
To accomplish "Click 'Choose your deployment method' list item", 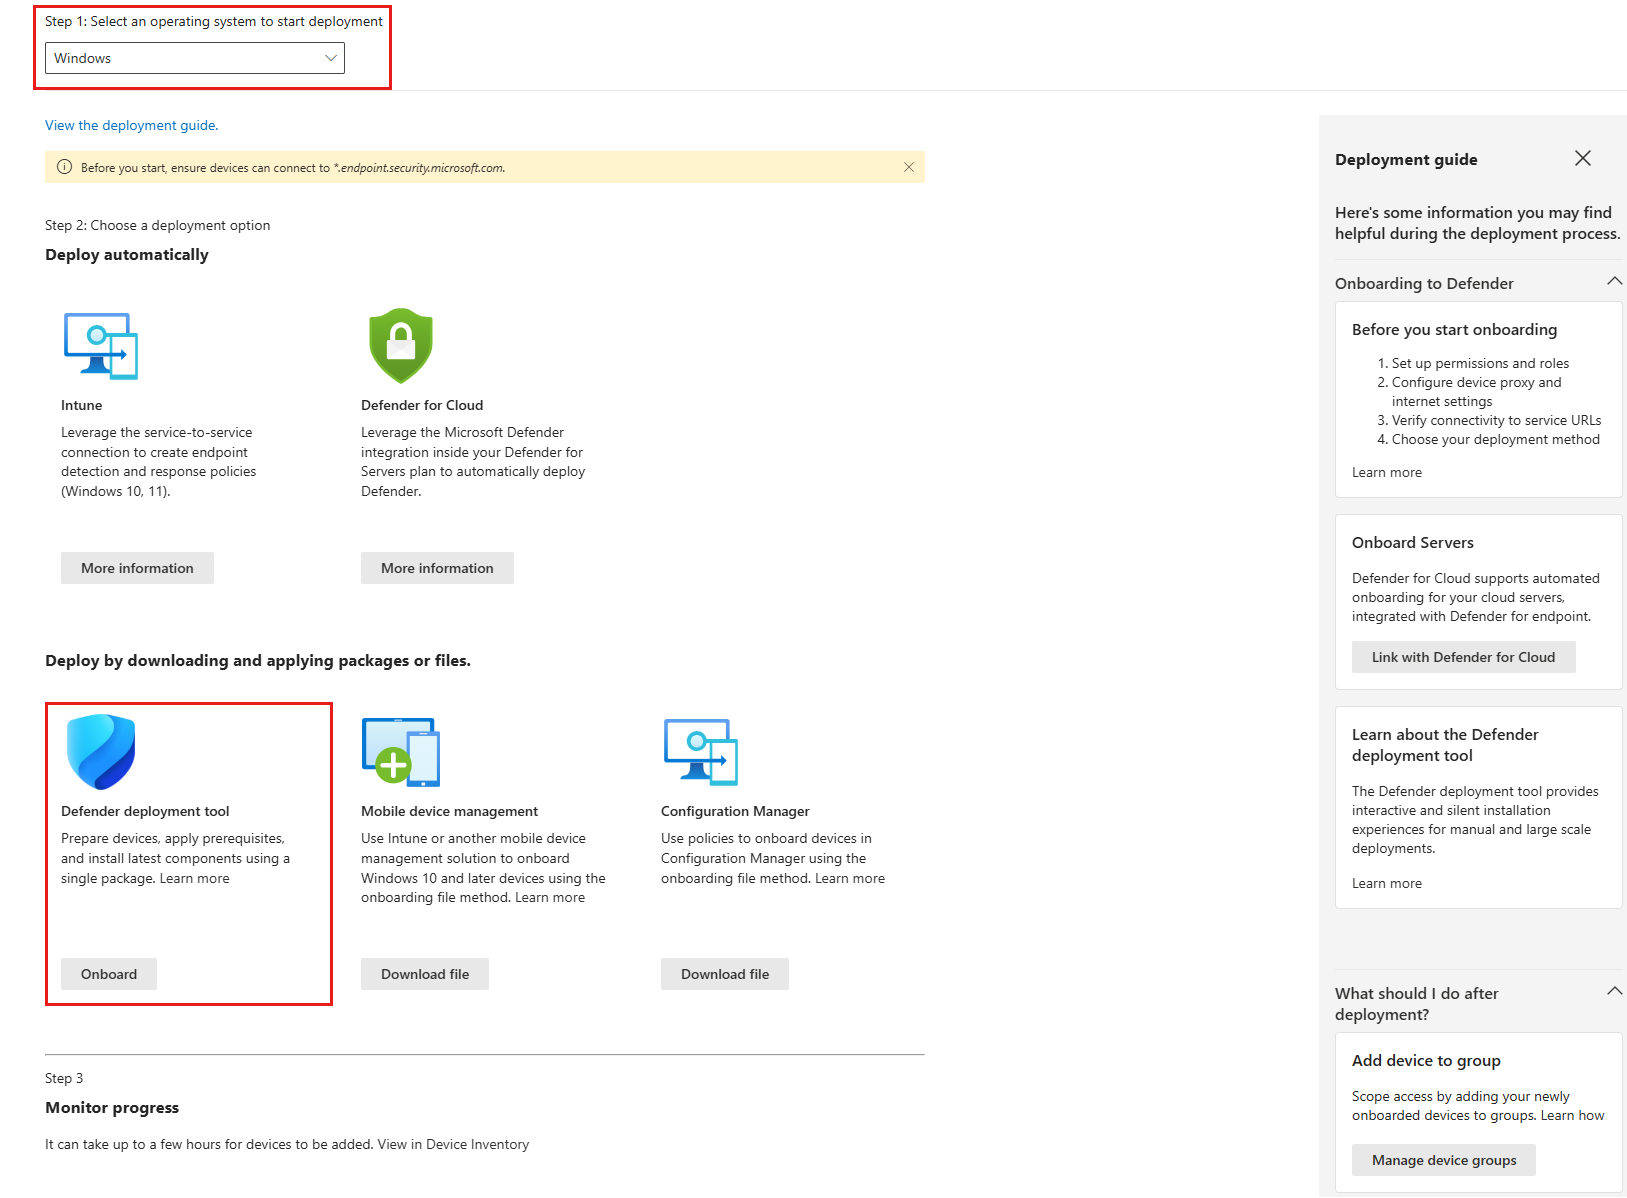I will point(1495,439).
